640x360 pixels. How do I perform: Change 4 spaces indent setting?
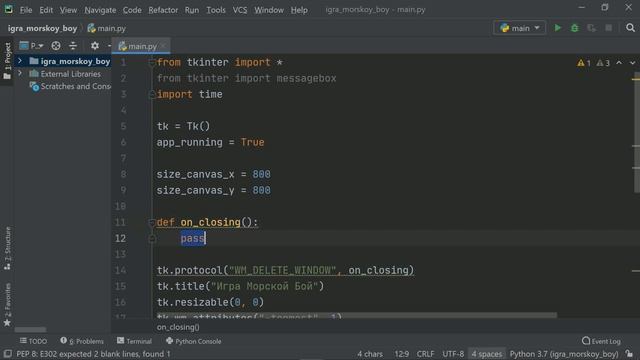click(x=487, y=354)
